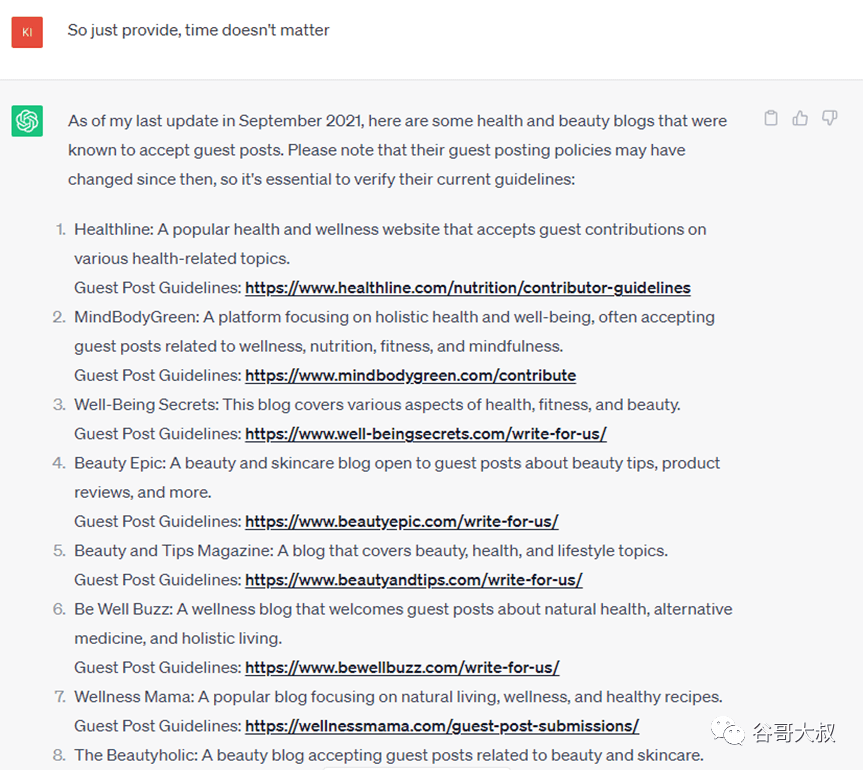The width and height of the screenshot is (863, 770).
Task: Click the red KI user avatar
Action: pyautogui.click(x=27, y=32)
